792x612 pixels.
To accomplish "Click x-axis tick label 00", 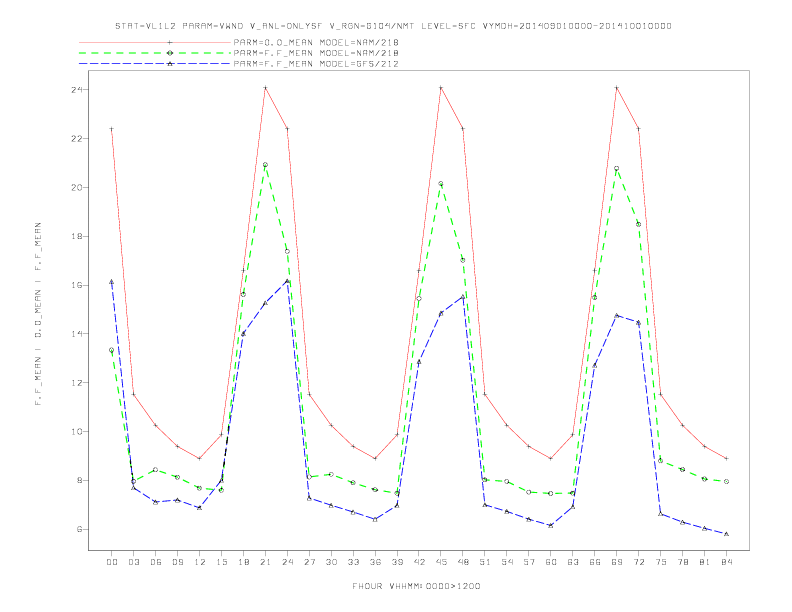I will point(112,562).
